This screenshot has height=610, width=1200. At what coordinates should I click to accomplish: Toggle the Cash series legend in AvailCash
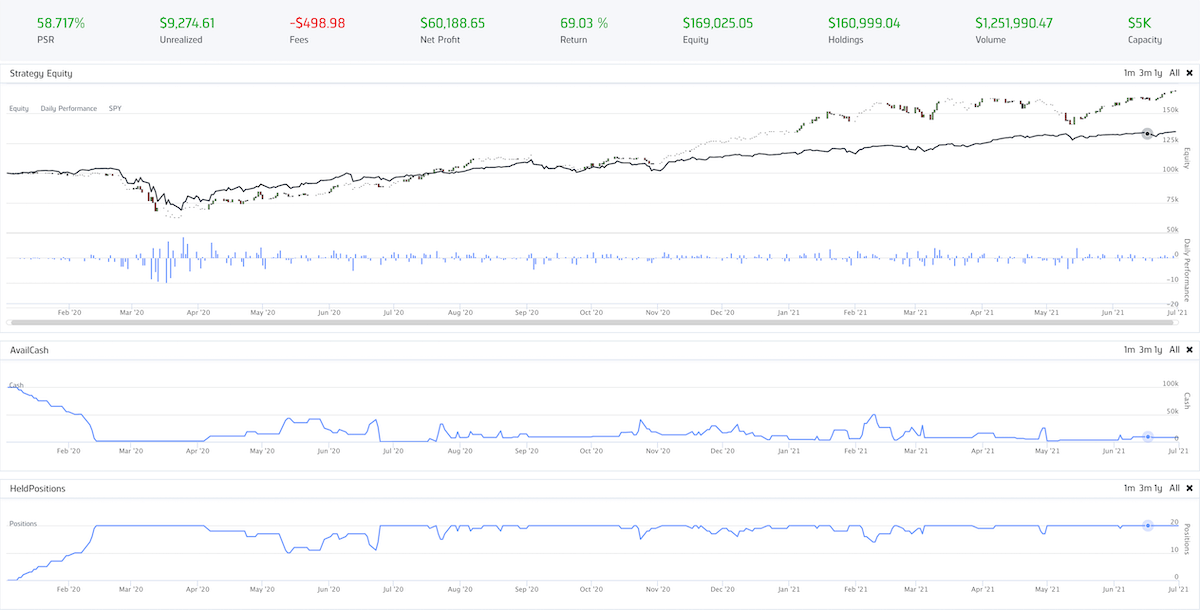[x=16, y=385]
